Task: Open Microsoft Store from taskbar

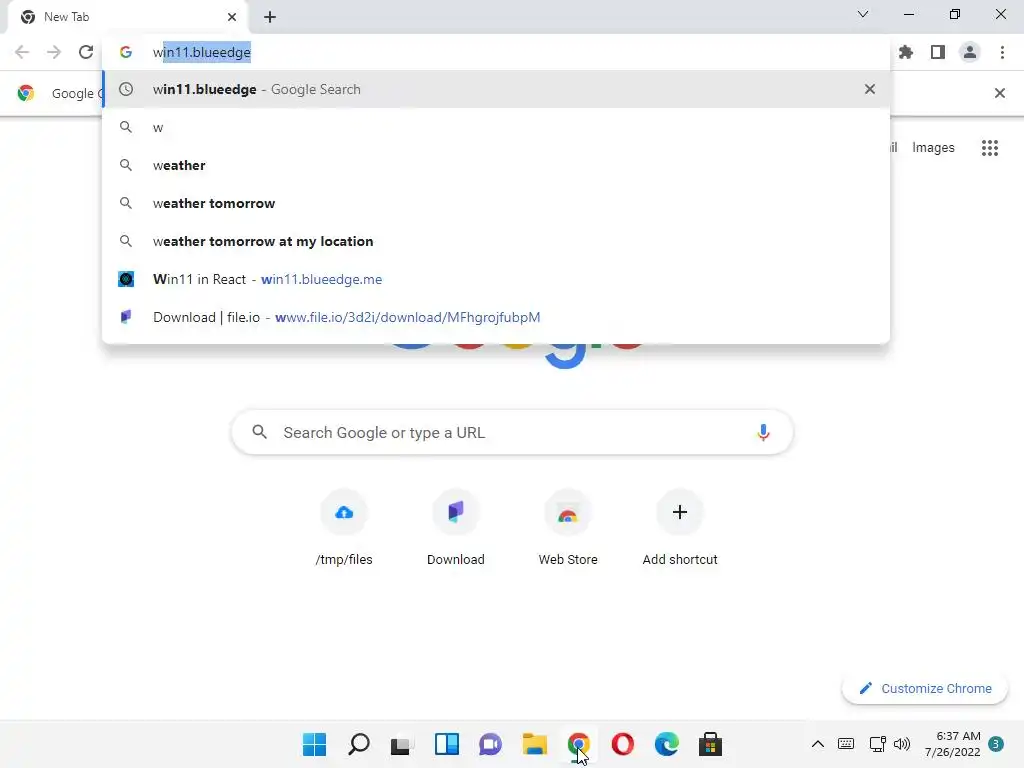Action: point(711,744)
